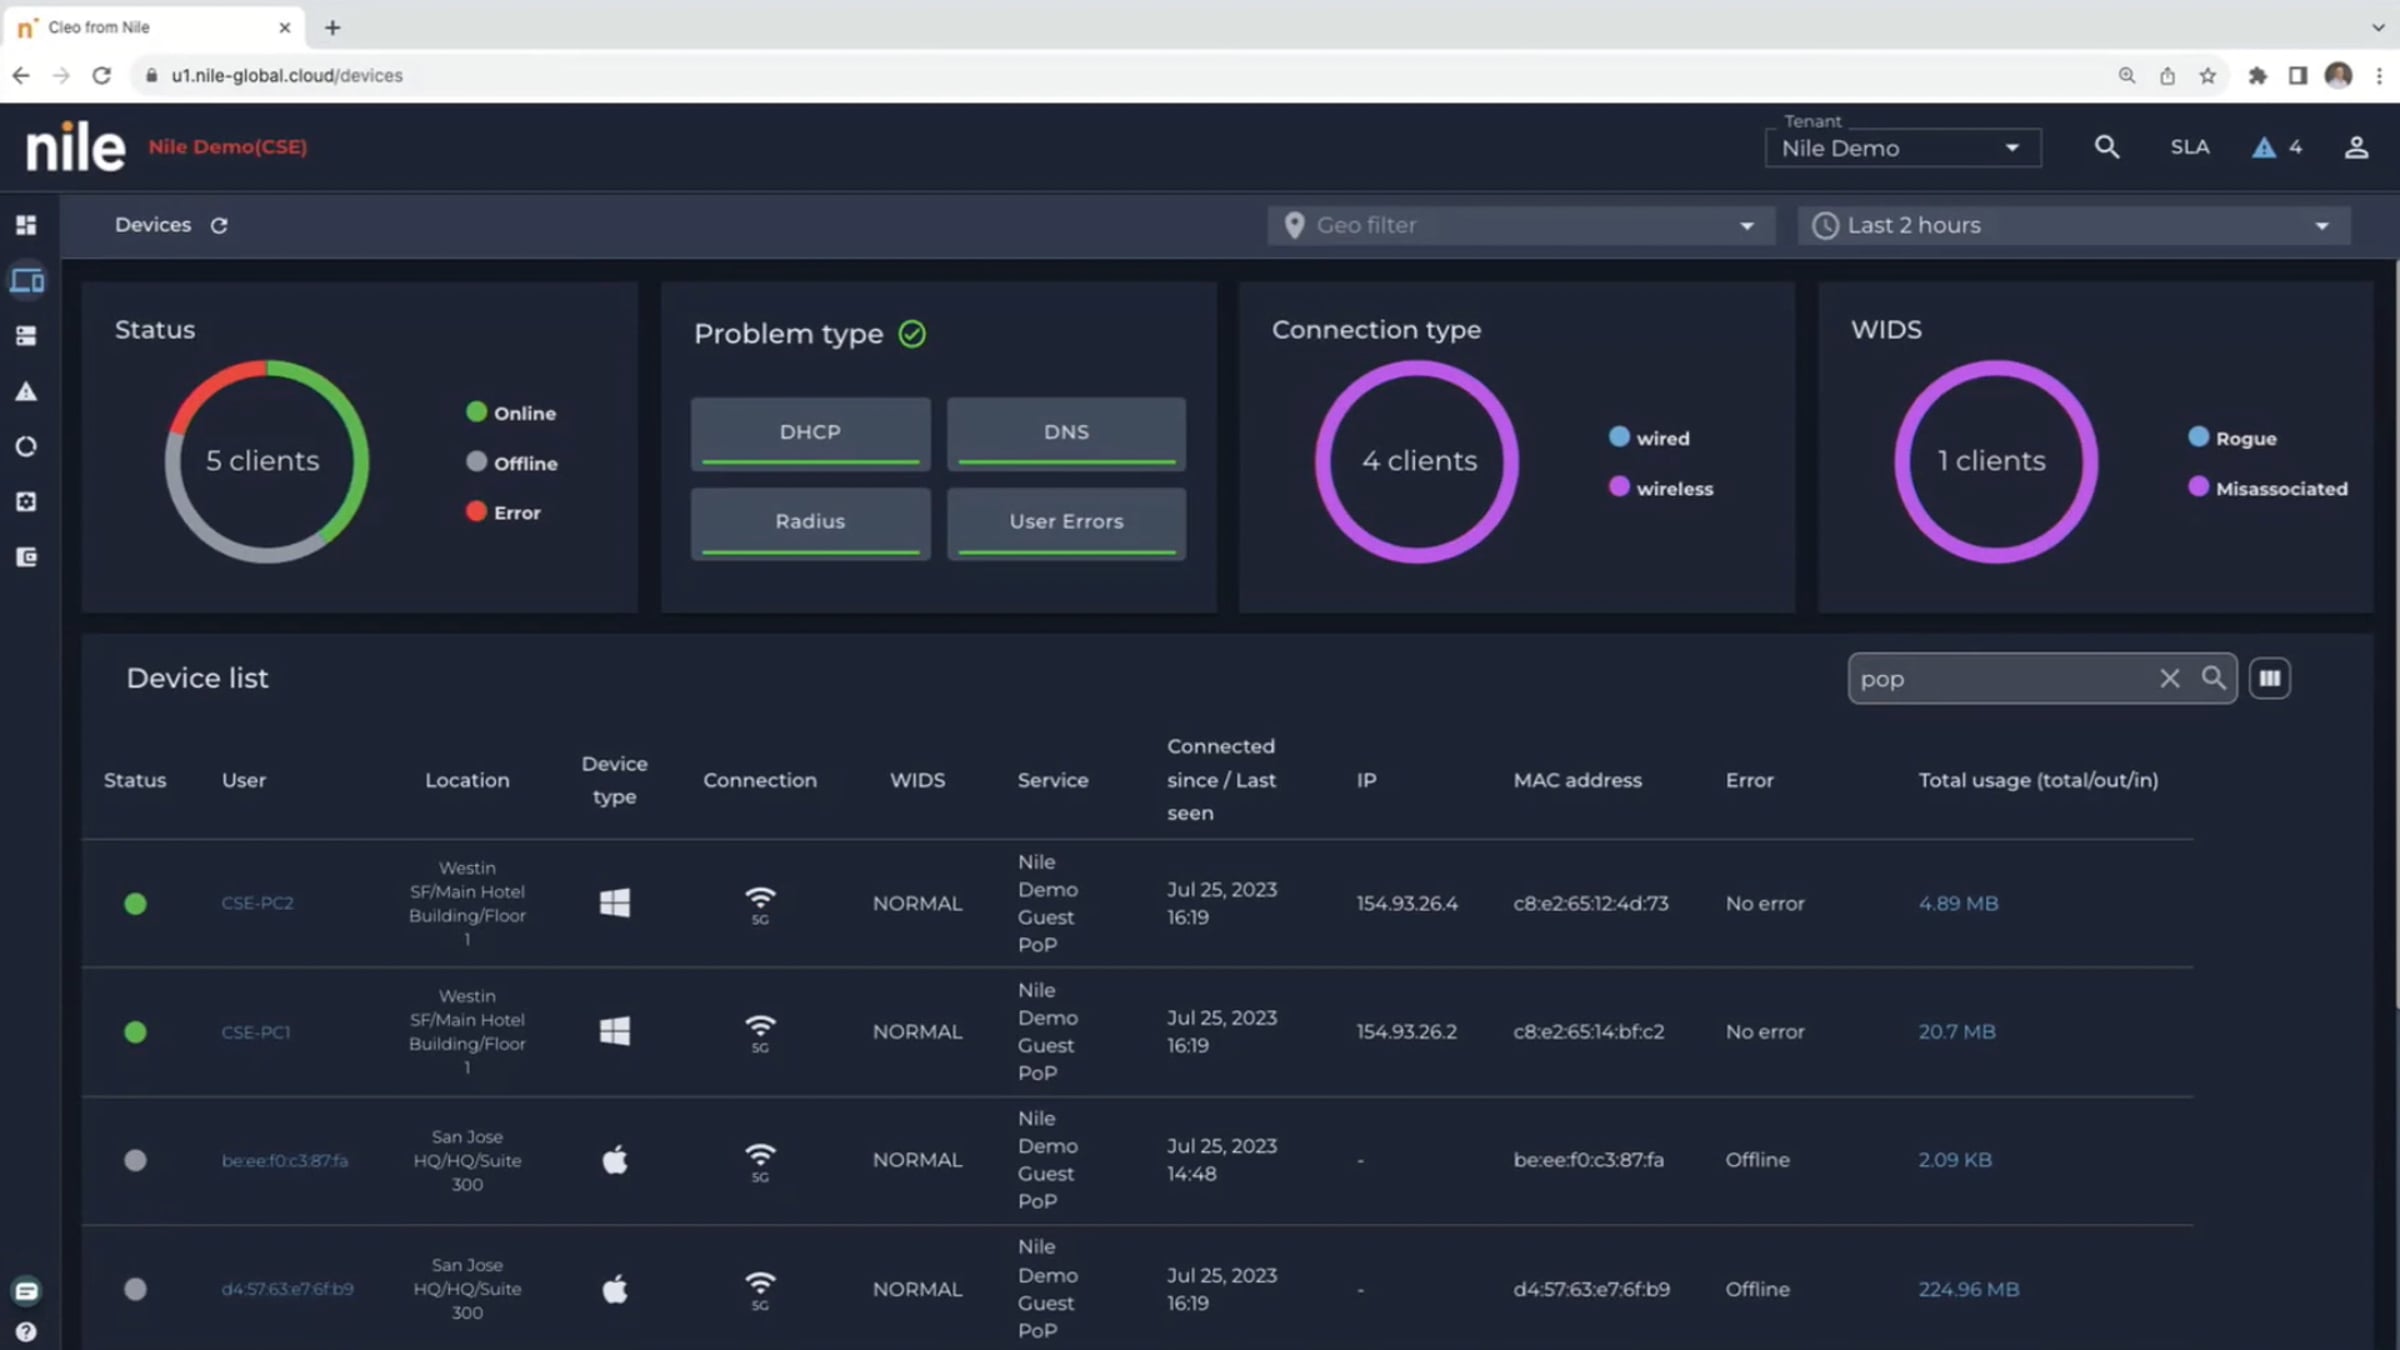Click the magnifier icon in top header
This screenshot has width=2400, height=1350.
tap(2106, 148)
